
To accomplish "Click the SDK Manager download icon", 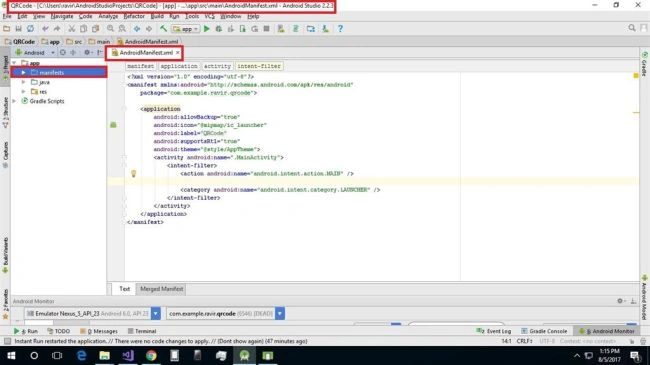I will [x=325, y=29].
